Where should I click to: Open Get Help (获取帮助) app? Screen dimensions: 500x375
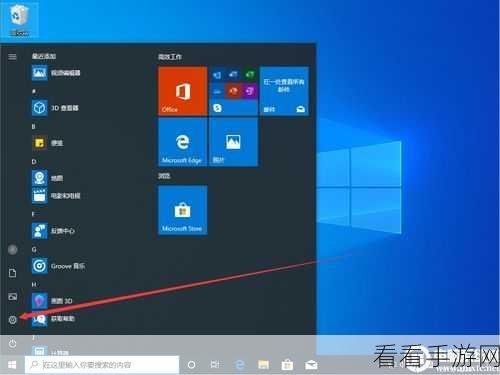coord(53,319)
